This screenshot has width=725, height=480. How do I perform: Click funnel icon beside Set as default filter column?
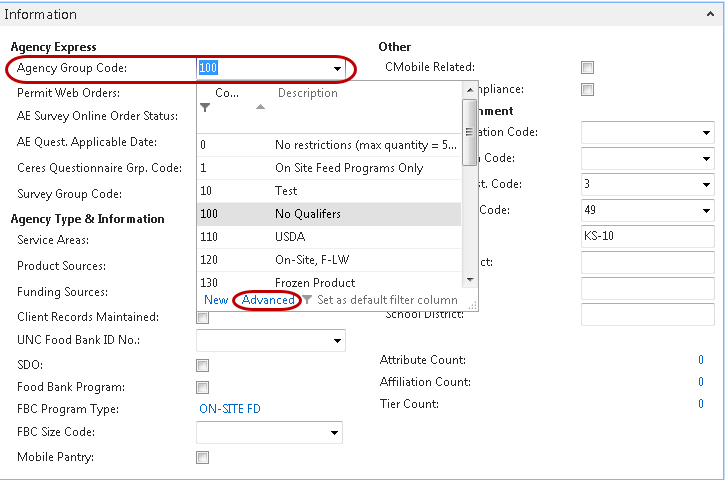coord(307,300)
